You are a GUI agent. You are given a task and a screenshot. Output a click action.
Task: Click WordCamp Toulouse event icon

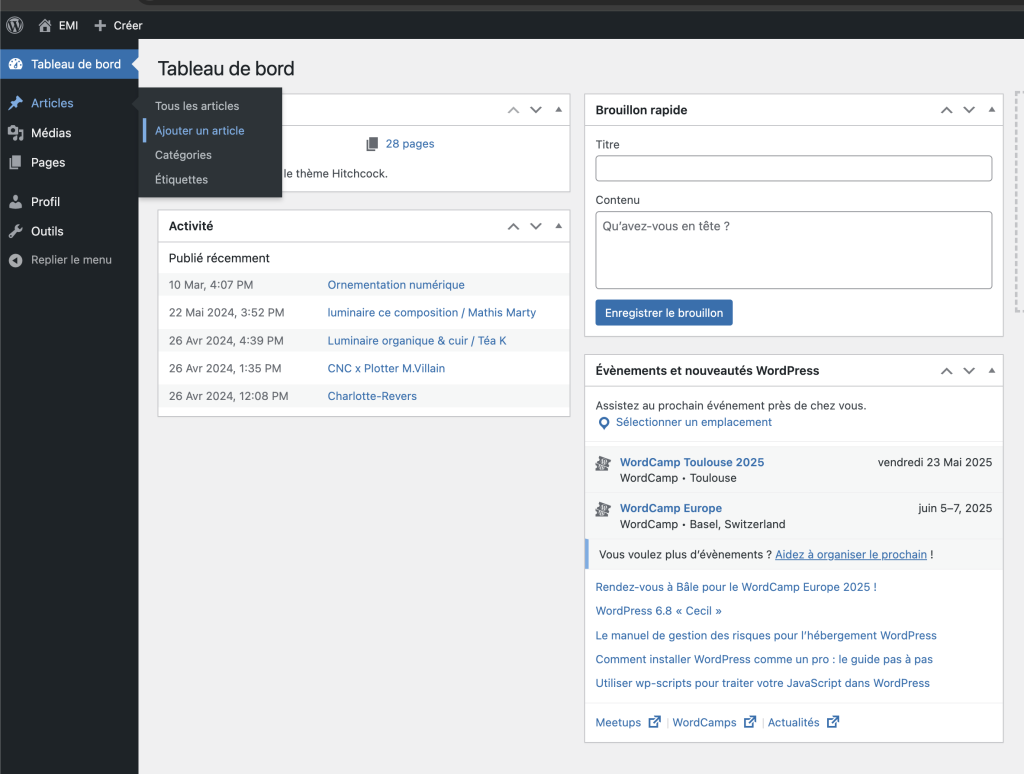[603, 464]
